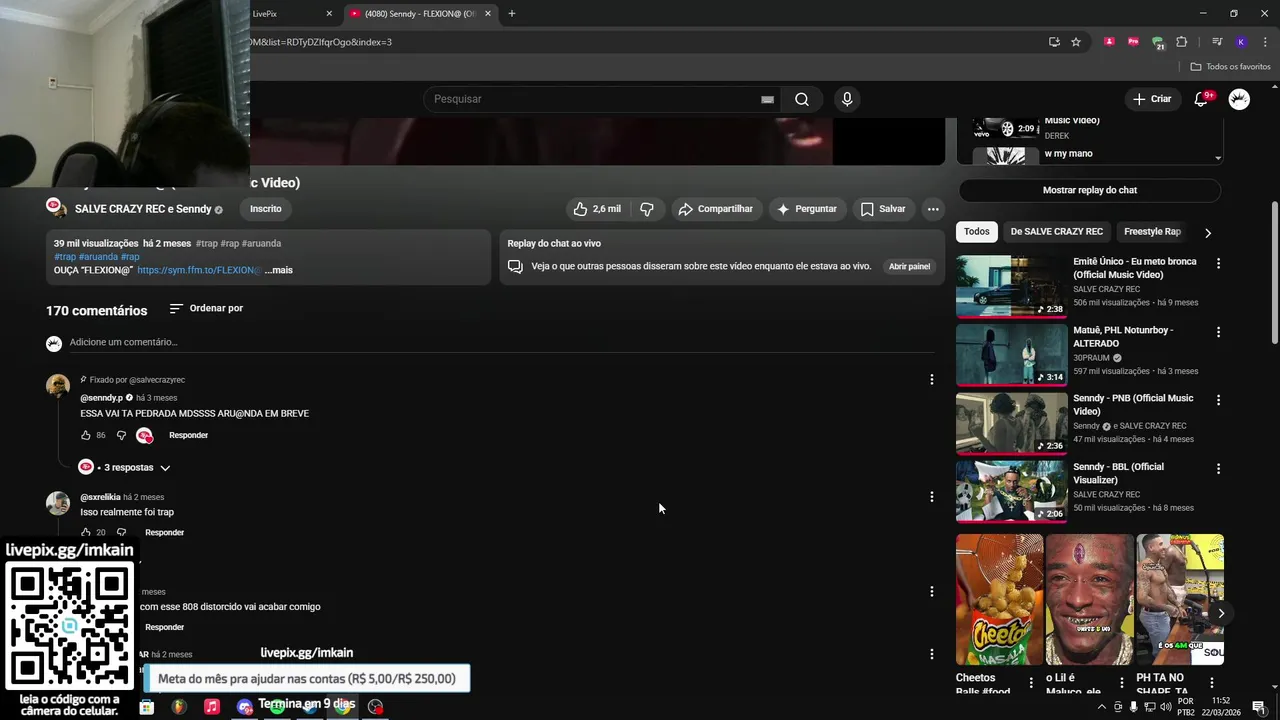Open the sym.ffm.to/FLEXION link

199,270
